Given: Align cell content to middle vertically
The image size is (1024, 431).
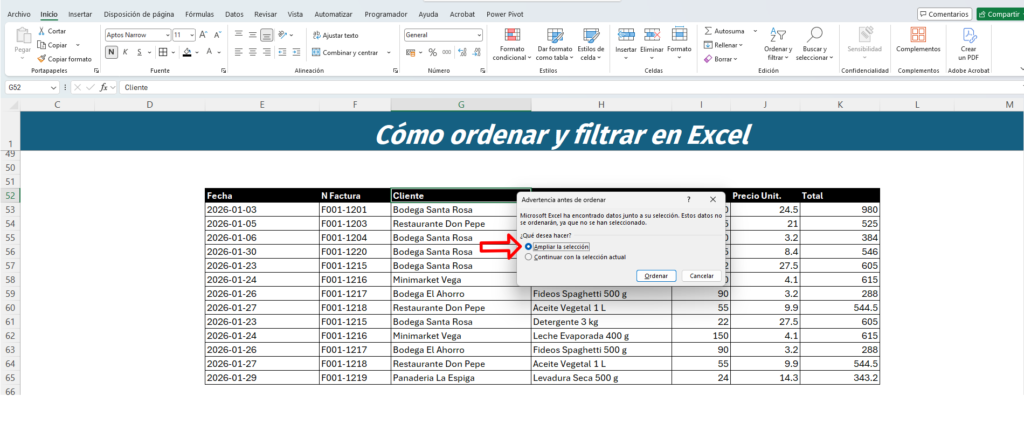Looking at the screenshot, I should 252,35.
